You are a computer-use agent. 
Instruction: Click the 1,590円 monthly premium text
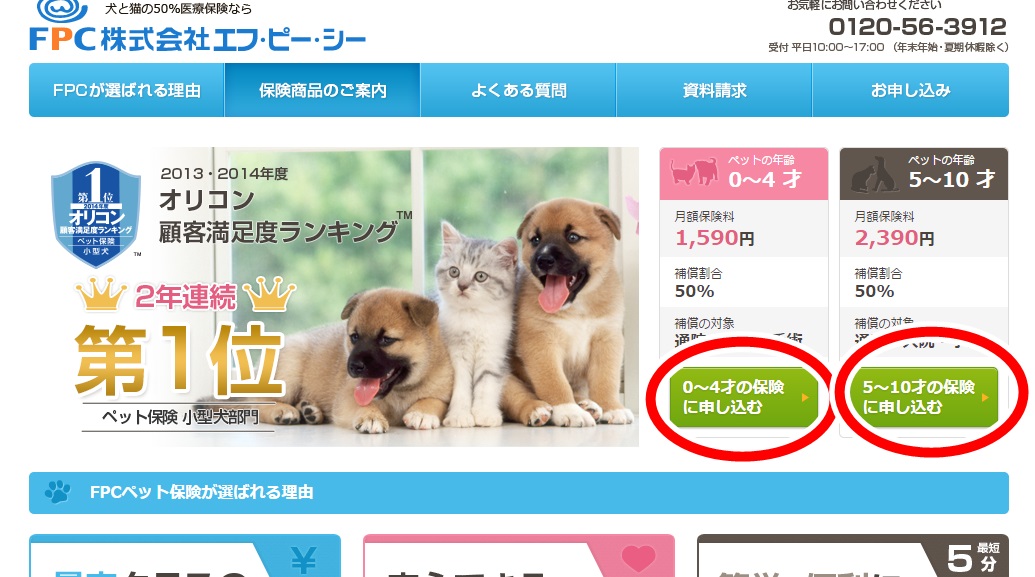tap(714, 238)
